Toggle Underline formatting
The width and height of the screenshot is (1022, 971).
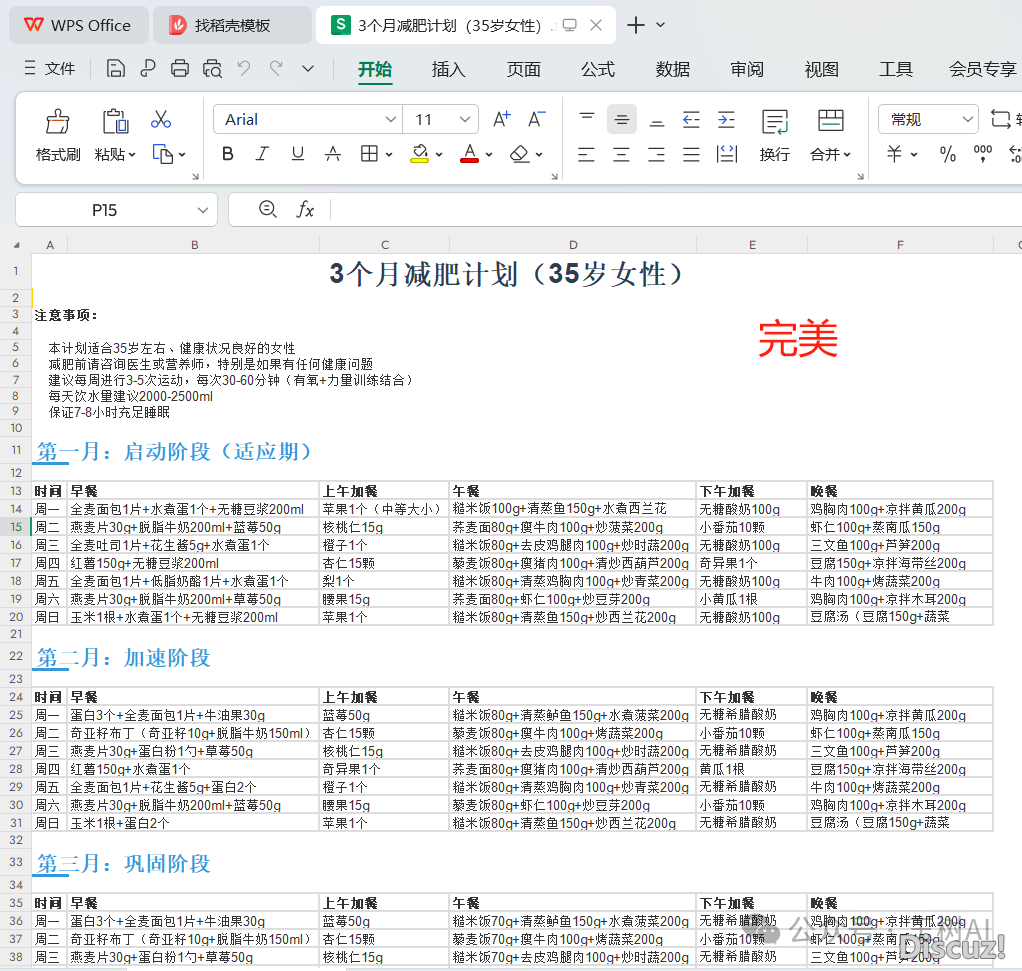tap(298, 154)
